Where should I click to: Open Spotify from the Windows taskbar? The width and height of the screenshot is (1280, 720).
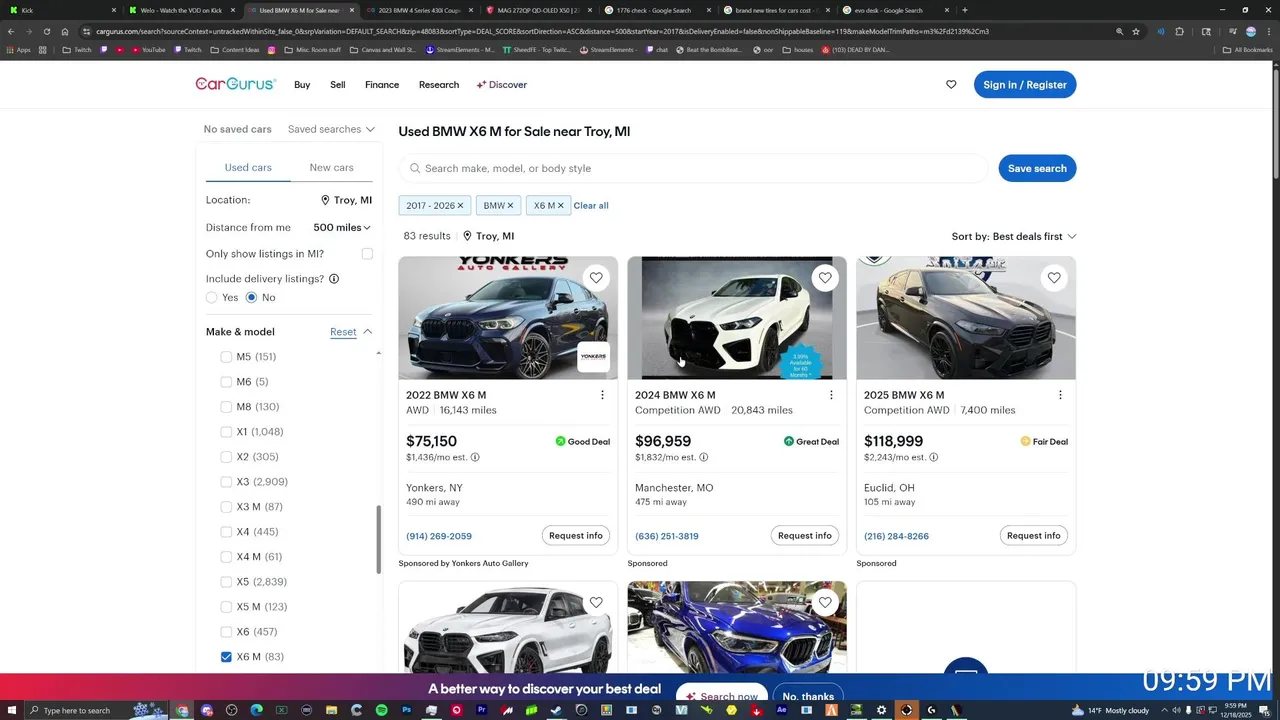point(382,710)
